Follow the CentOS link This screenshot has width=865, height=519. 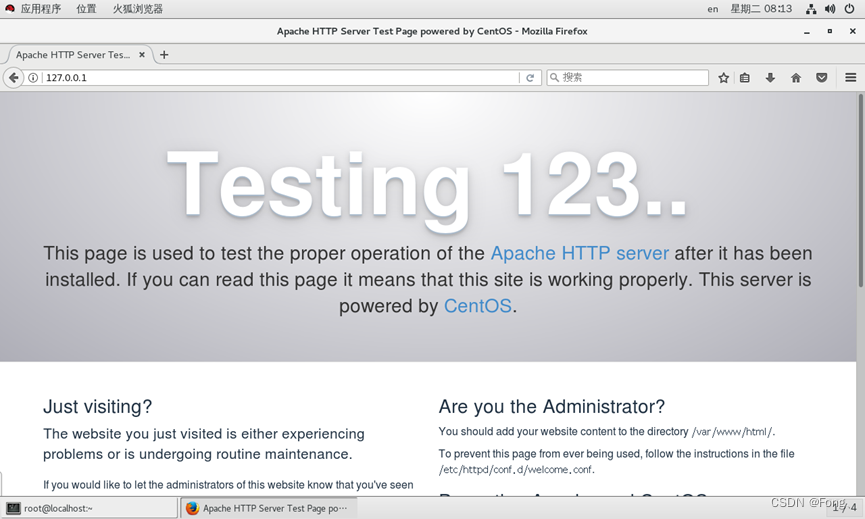click(x=478, y=306)
